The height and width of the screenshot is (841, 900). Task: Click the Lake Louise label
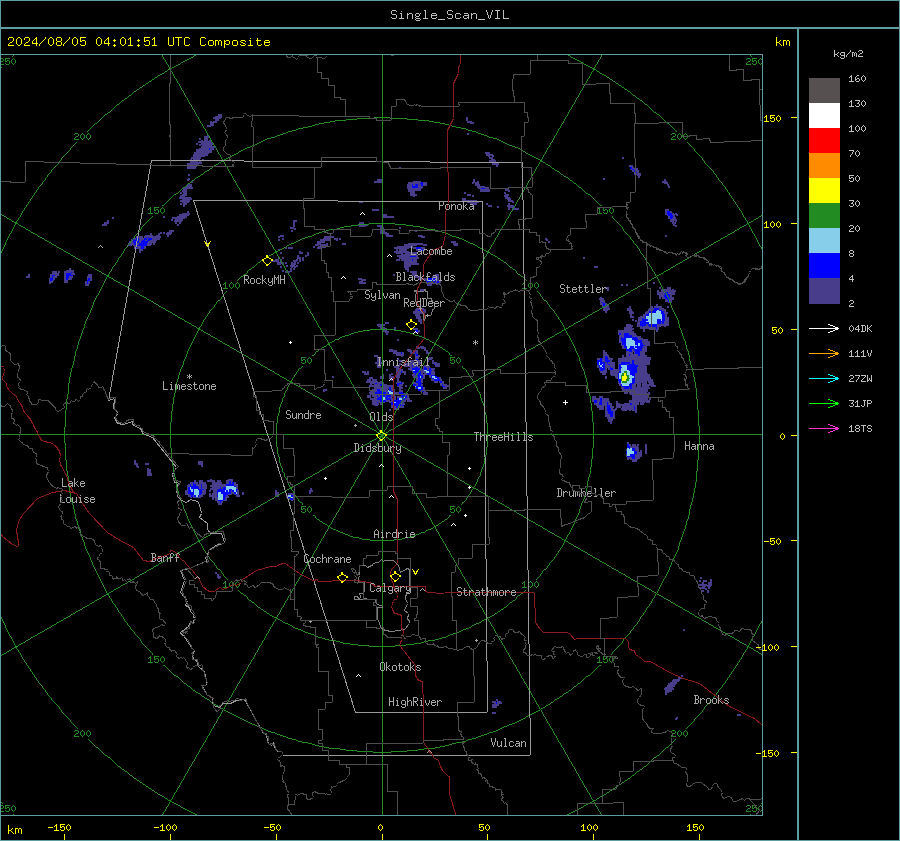[x=77, y=491]
